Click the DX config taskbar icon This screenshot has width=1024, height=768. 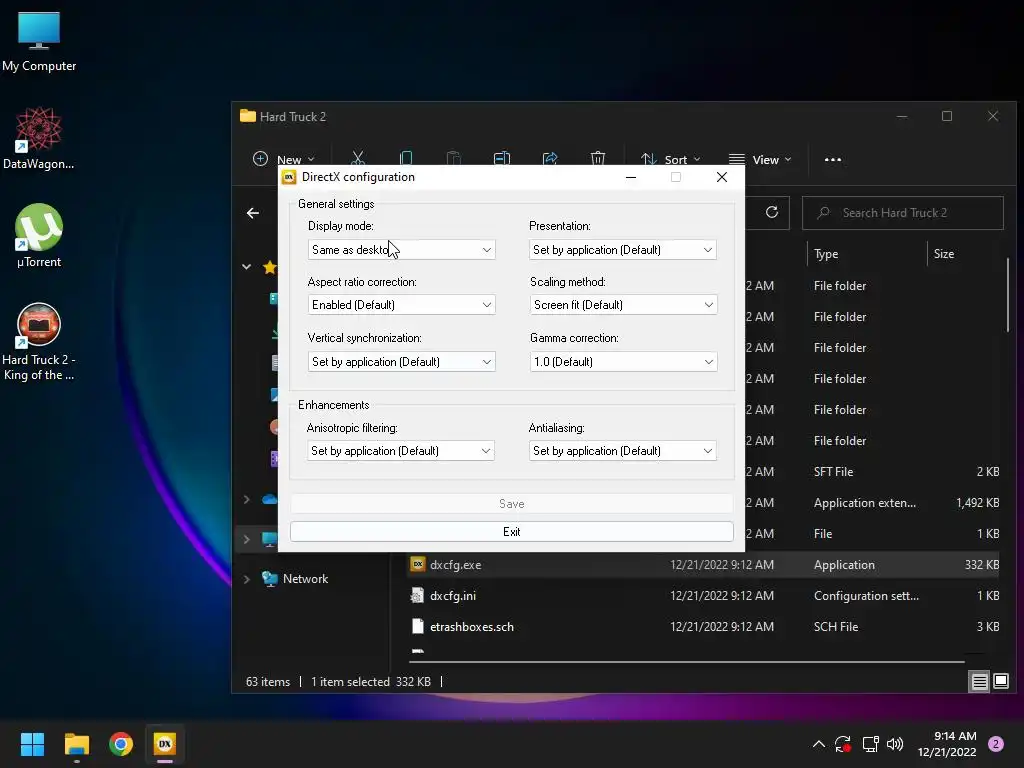coord(165,744)
